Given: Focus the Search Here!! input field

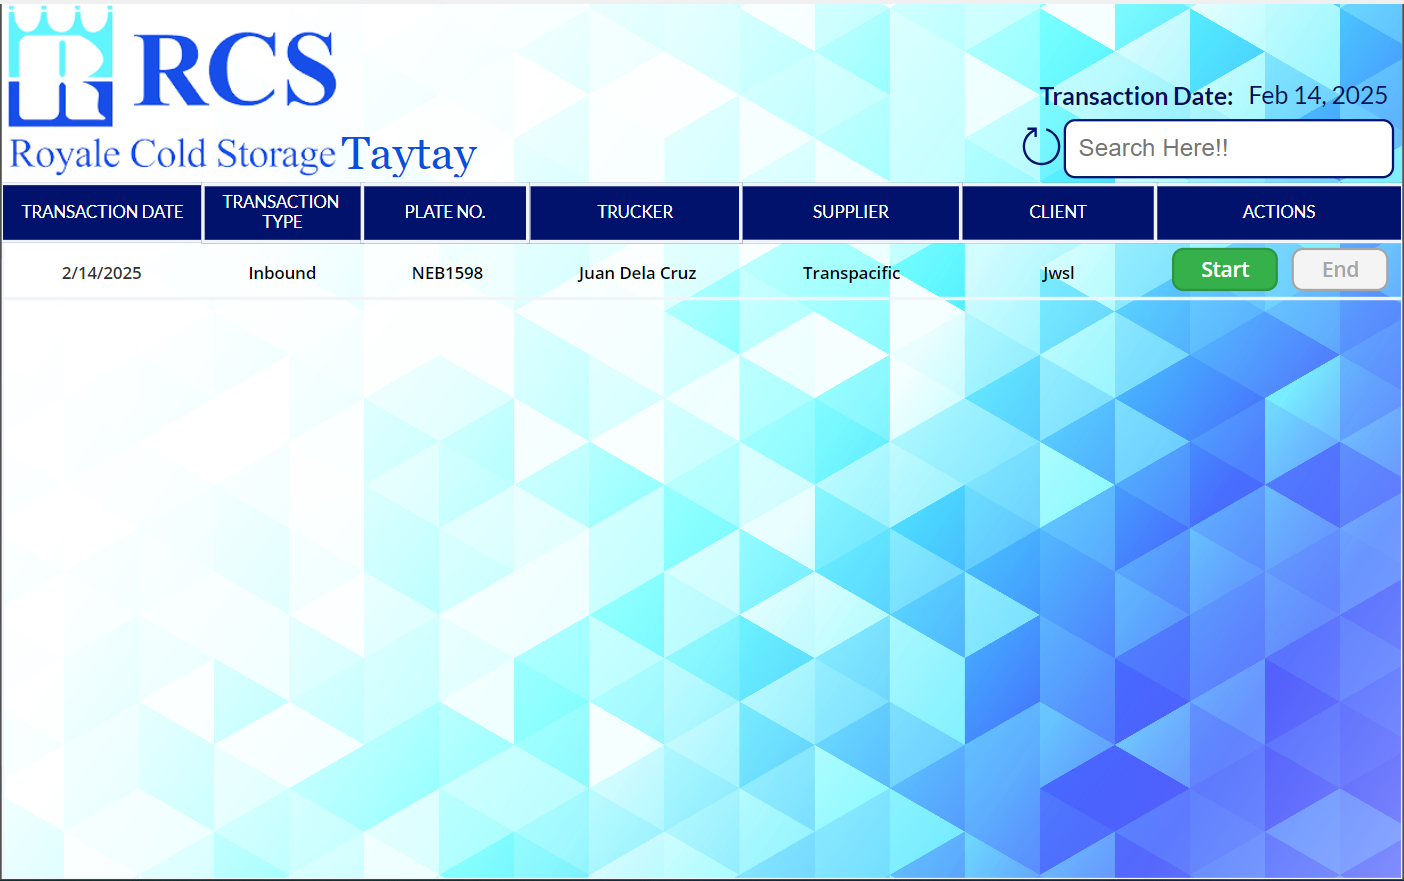Looking at the screenshot, I should [x=1228, y=148].
